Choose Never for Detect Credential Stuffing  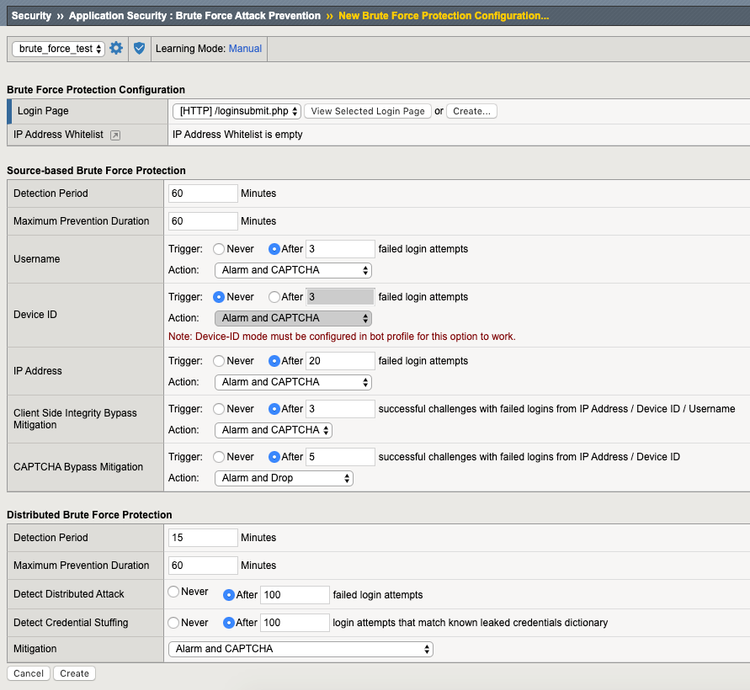pos(173,622)
